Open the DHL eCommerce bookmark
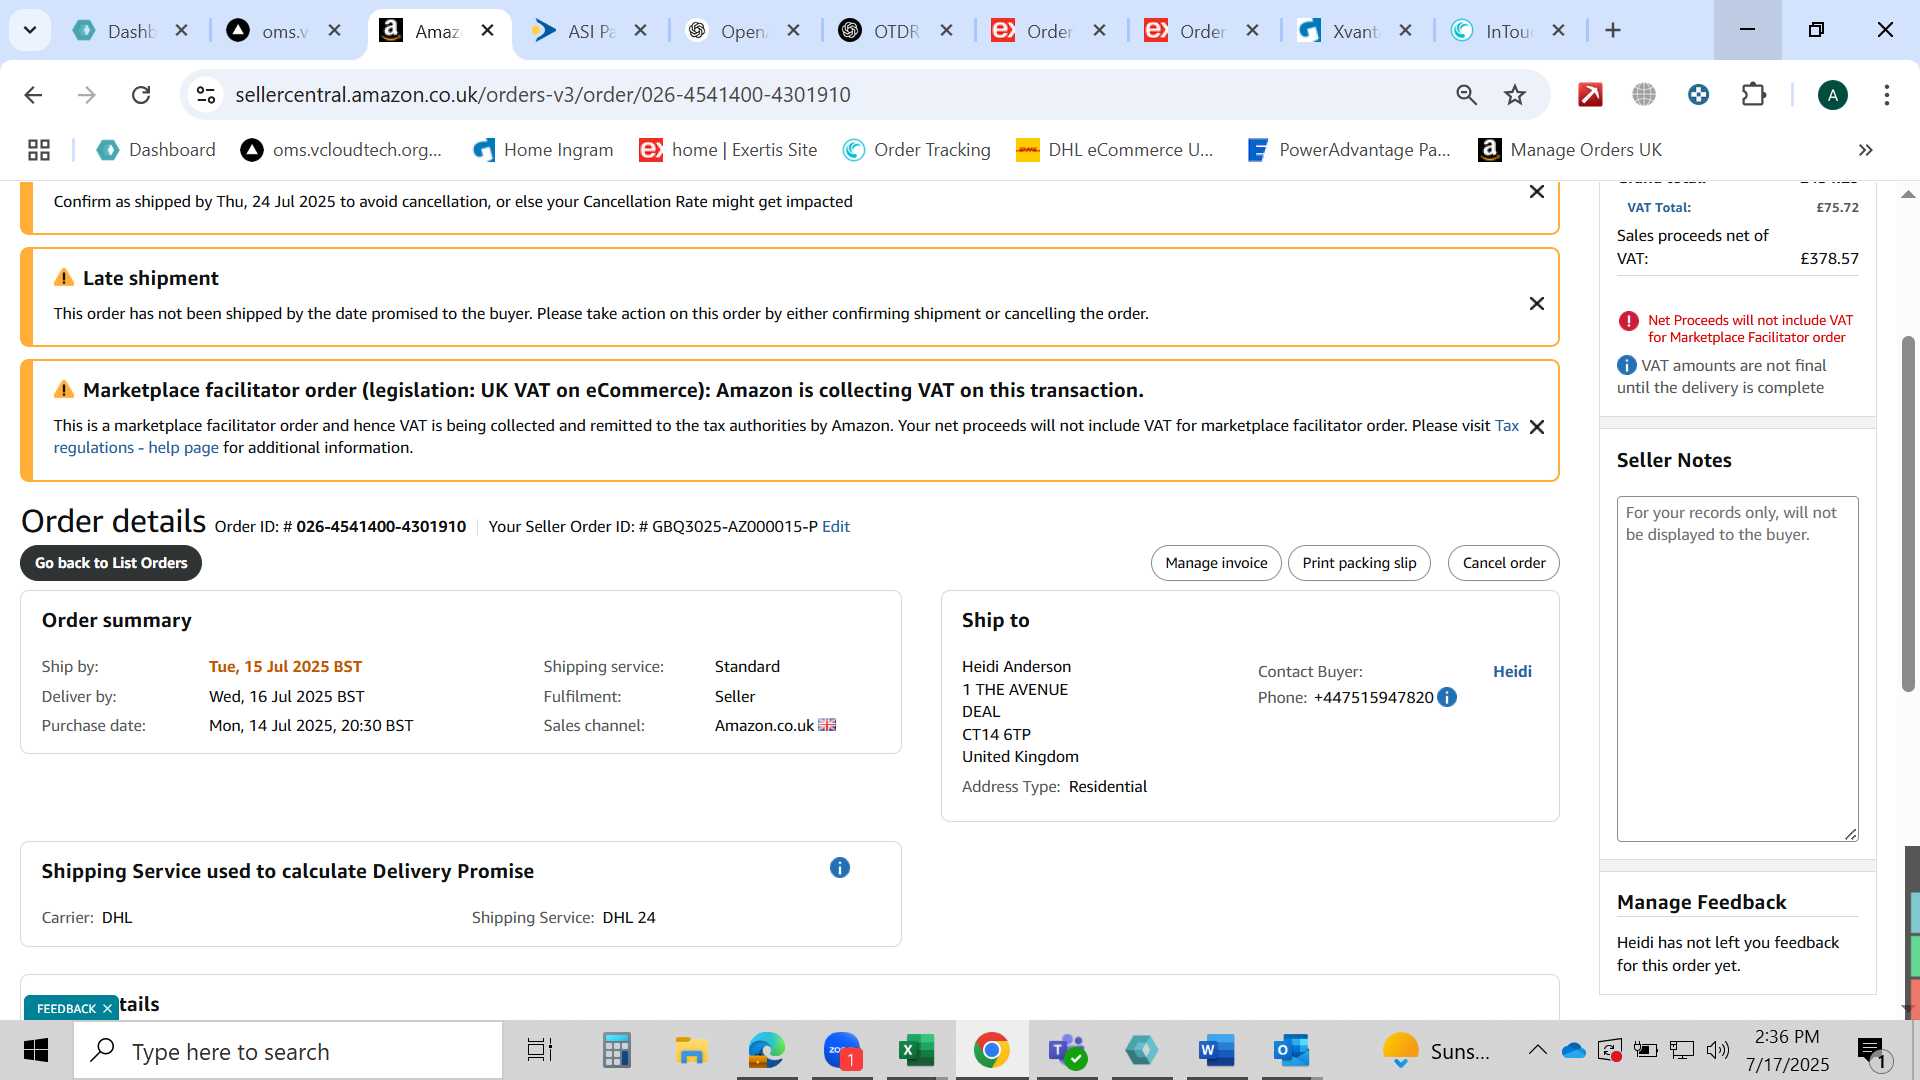Image resolution: width=1920 pixels, height=1080 pixels. [1114, 150]
